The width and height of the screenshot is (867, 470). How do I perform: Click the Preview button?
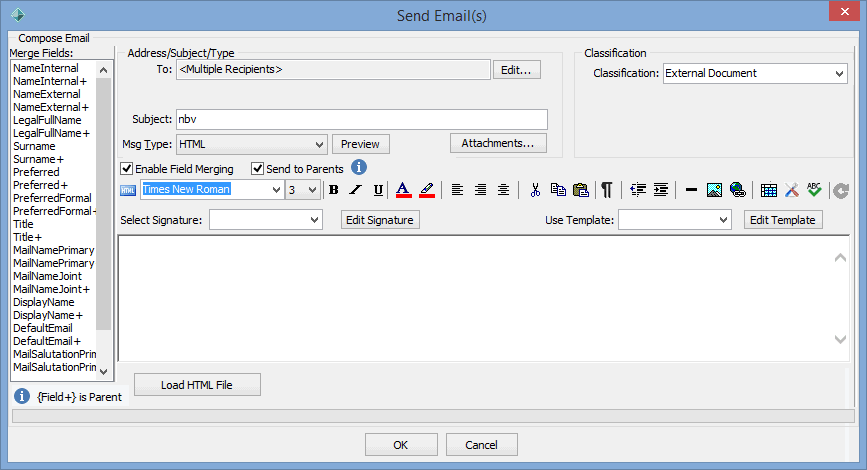pos(361,144)
